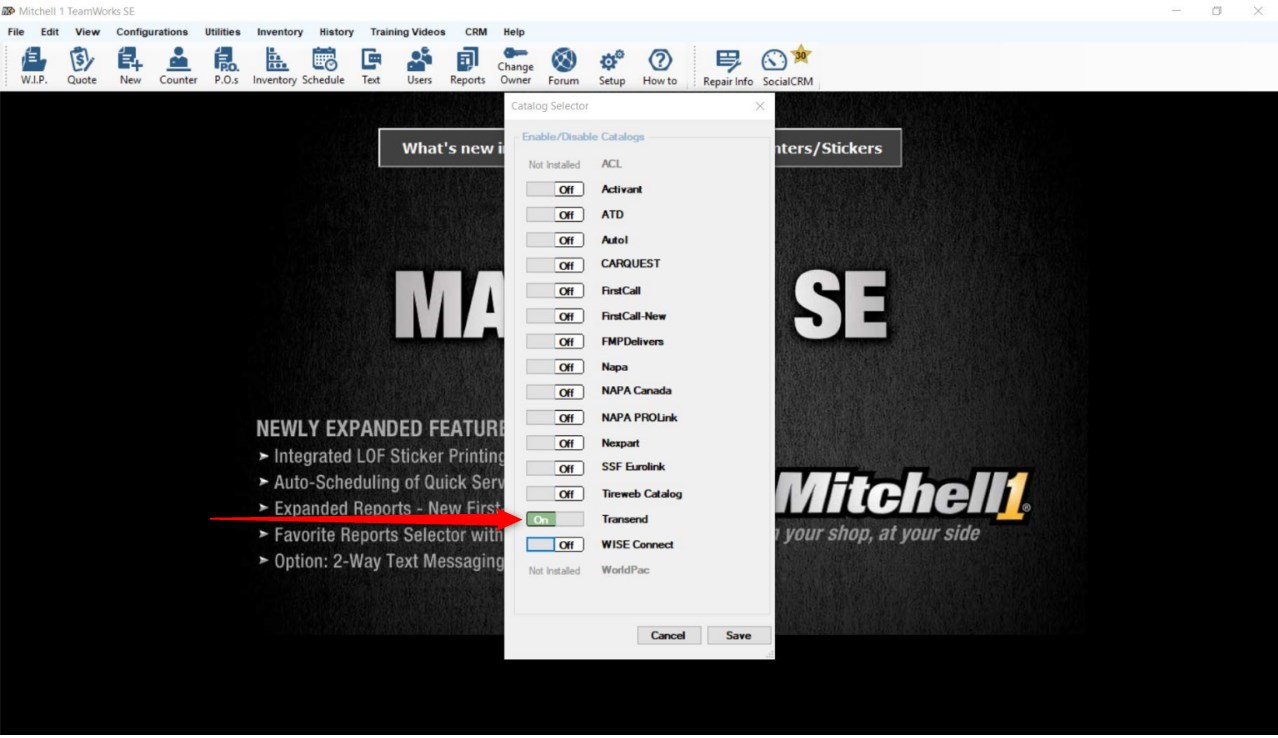Open Inventory from the toolbar

(x=274, y=66)
